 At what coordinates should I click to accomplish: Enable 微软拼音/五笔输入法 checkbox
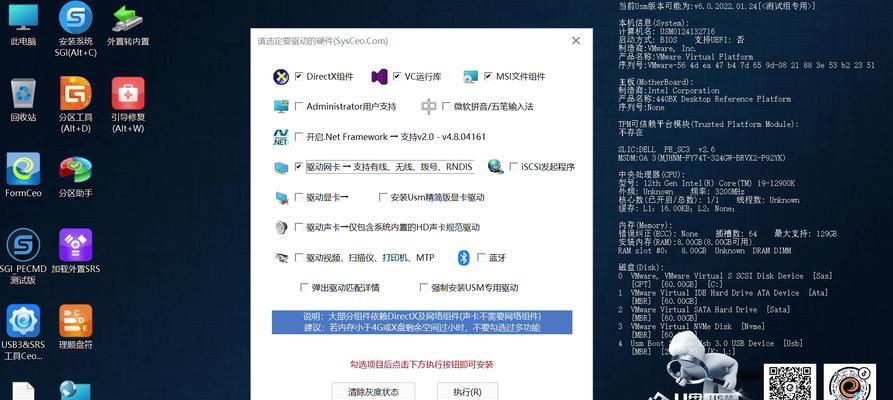[x=445, y=107]
